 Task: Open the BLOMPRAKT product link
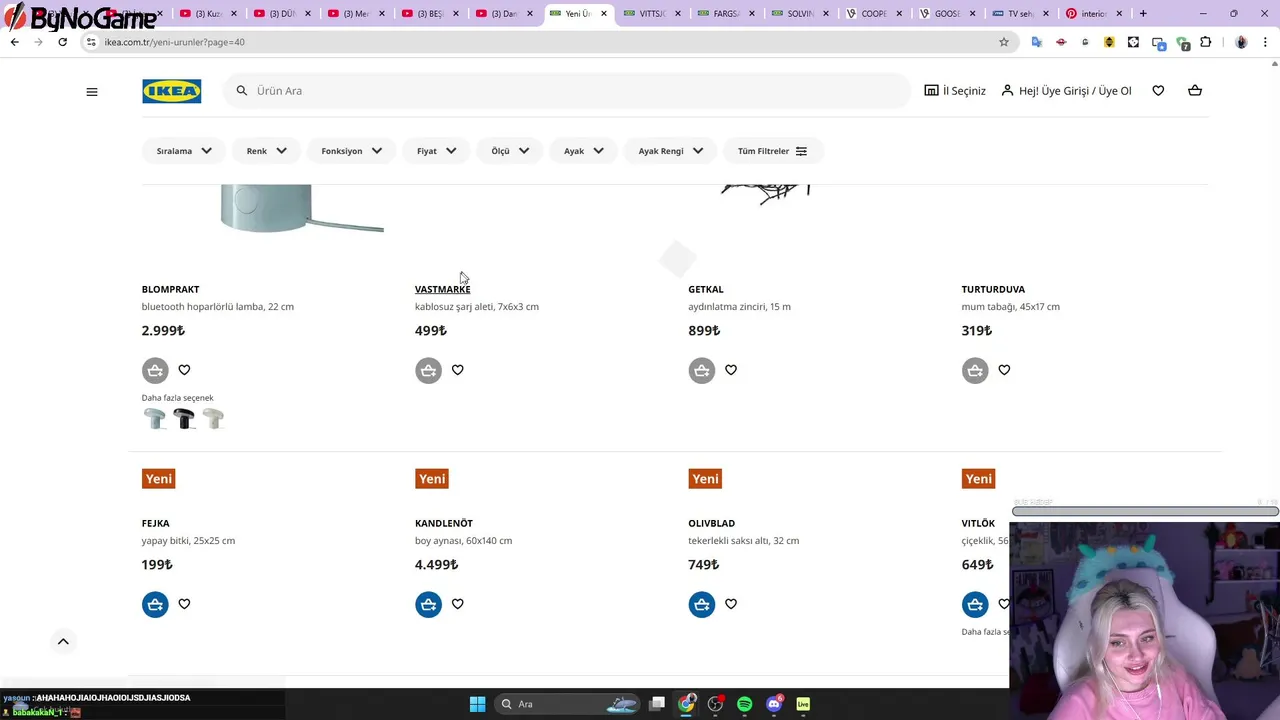click(170, 289)
